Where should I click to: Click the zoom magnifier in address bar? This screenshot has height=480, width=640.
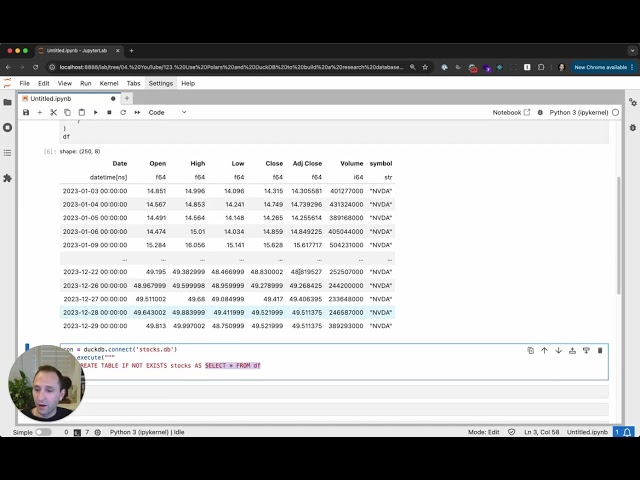pos(413,67)
